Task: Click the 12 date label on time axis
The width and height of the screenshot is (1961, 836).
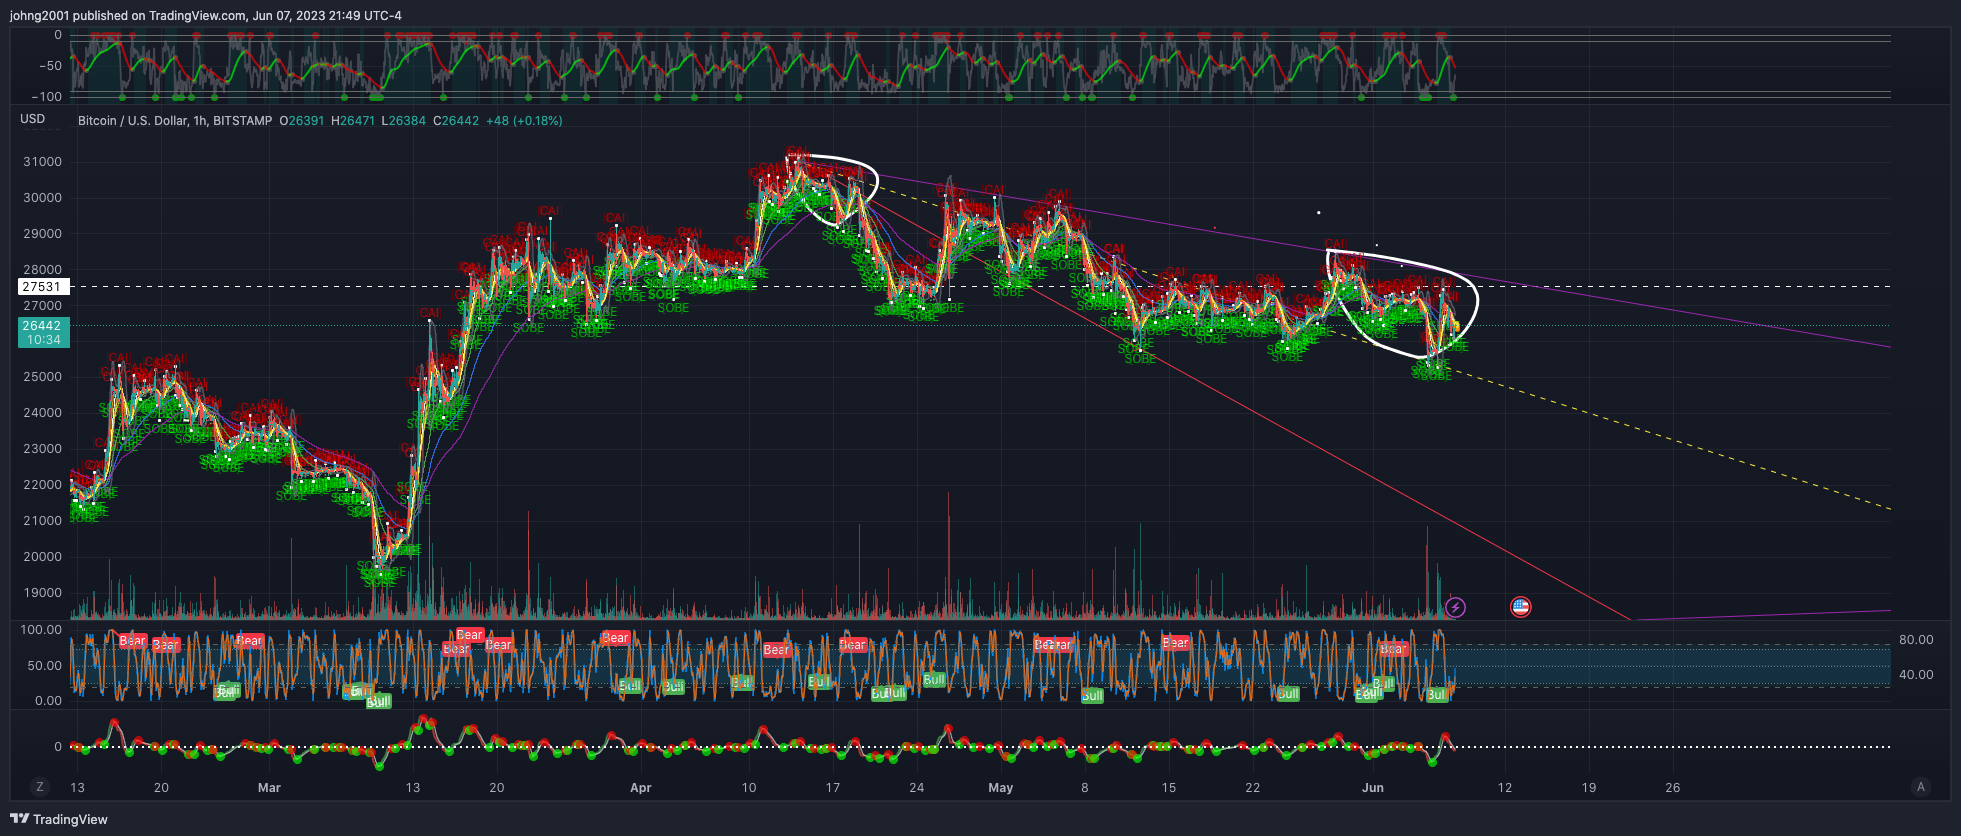Action: click(x=1505, y=788)
